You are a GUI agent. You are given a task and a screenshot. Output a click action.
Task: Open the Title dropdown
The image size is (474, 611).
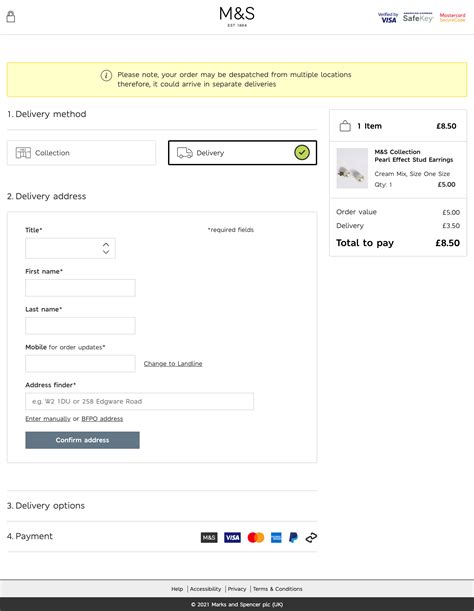[70, 248]
